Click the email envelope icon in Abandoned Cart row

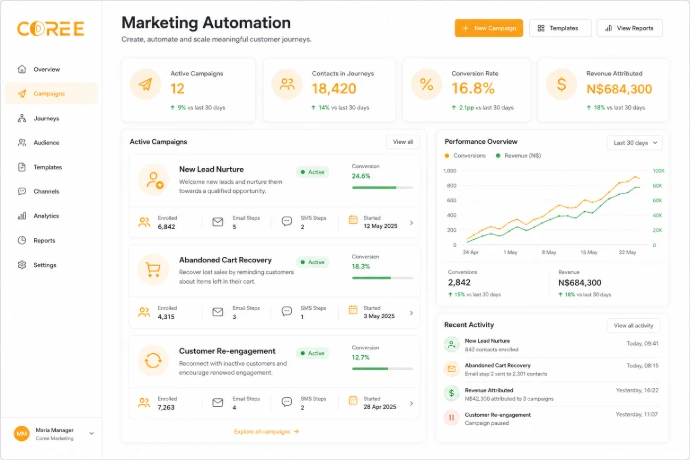click(217, 312)
